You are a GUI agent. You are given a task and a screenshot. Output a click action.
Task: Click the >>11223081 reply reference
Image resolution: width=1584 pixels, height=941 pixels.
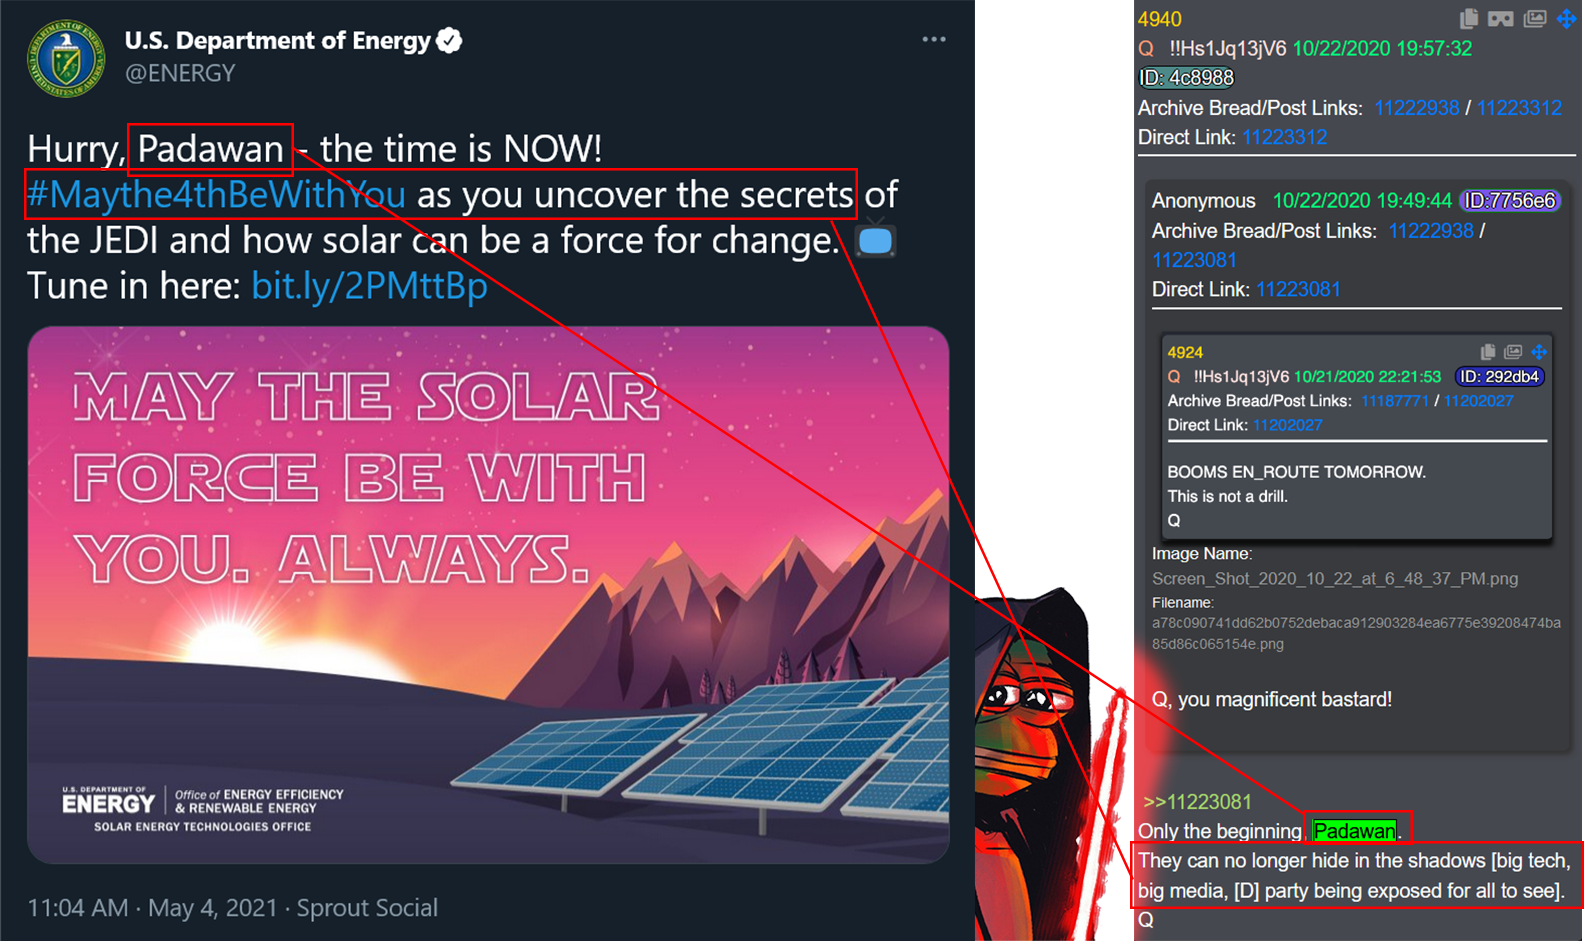(1197, 802)
